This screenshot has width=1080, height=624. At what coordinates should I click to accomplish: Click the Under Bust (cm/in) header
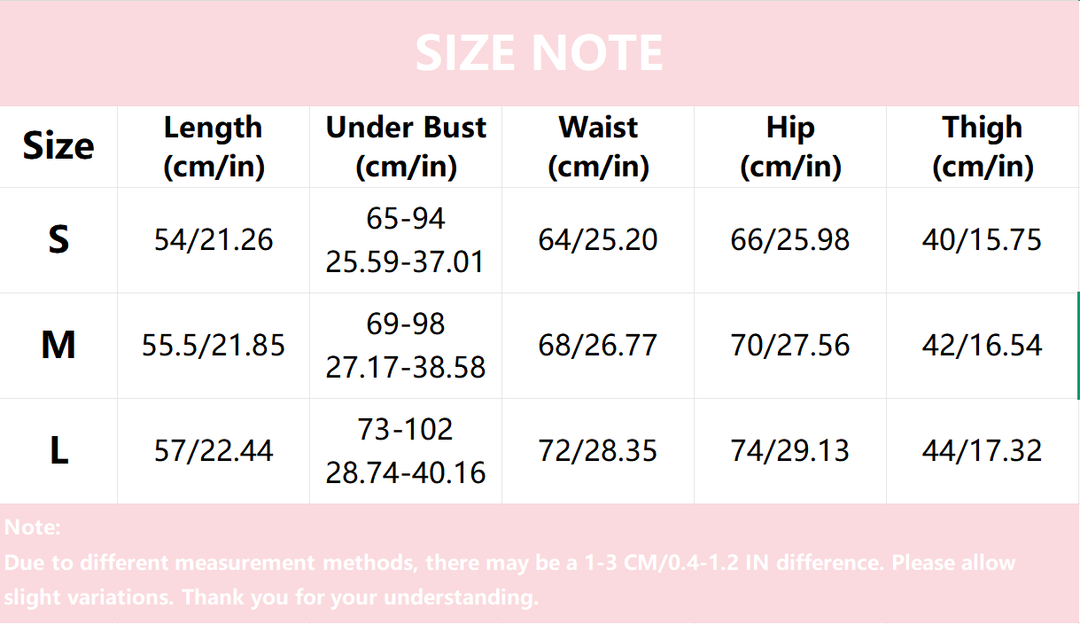[x=406, y=147]
